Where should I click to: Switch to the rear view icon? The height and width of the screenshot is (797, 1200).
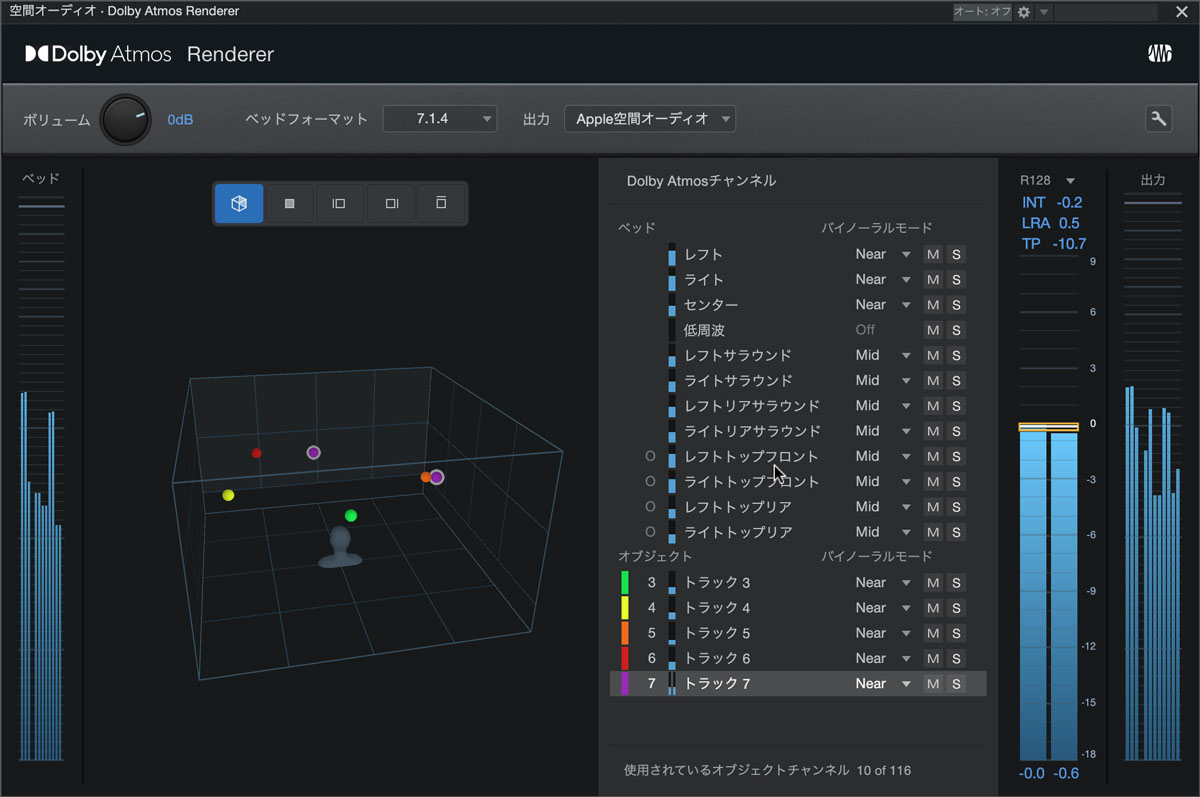tap(441, 203)
